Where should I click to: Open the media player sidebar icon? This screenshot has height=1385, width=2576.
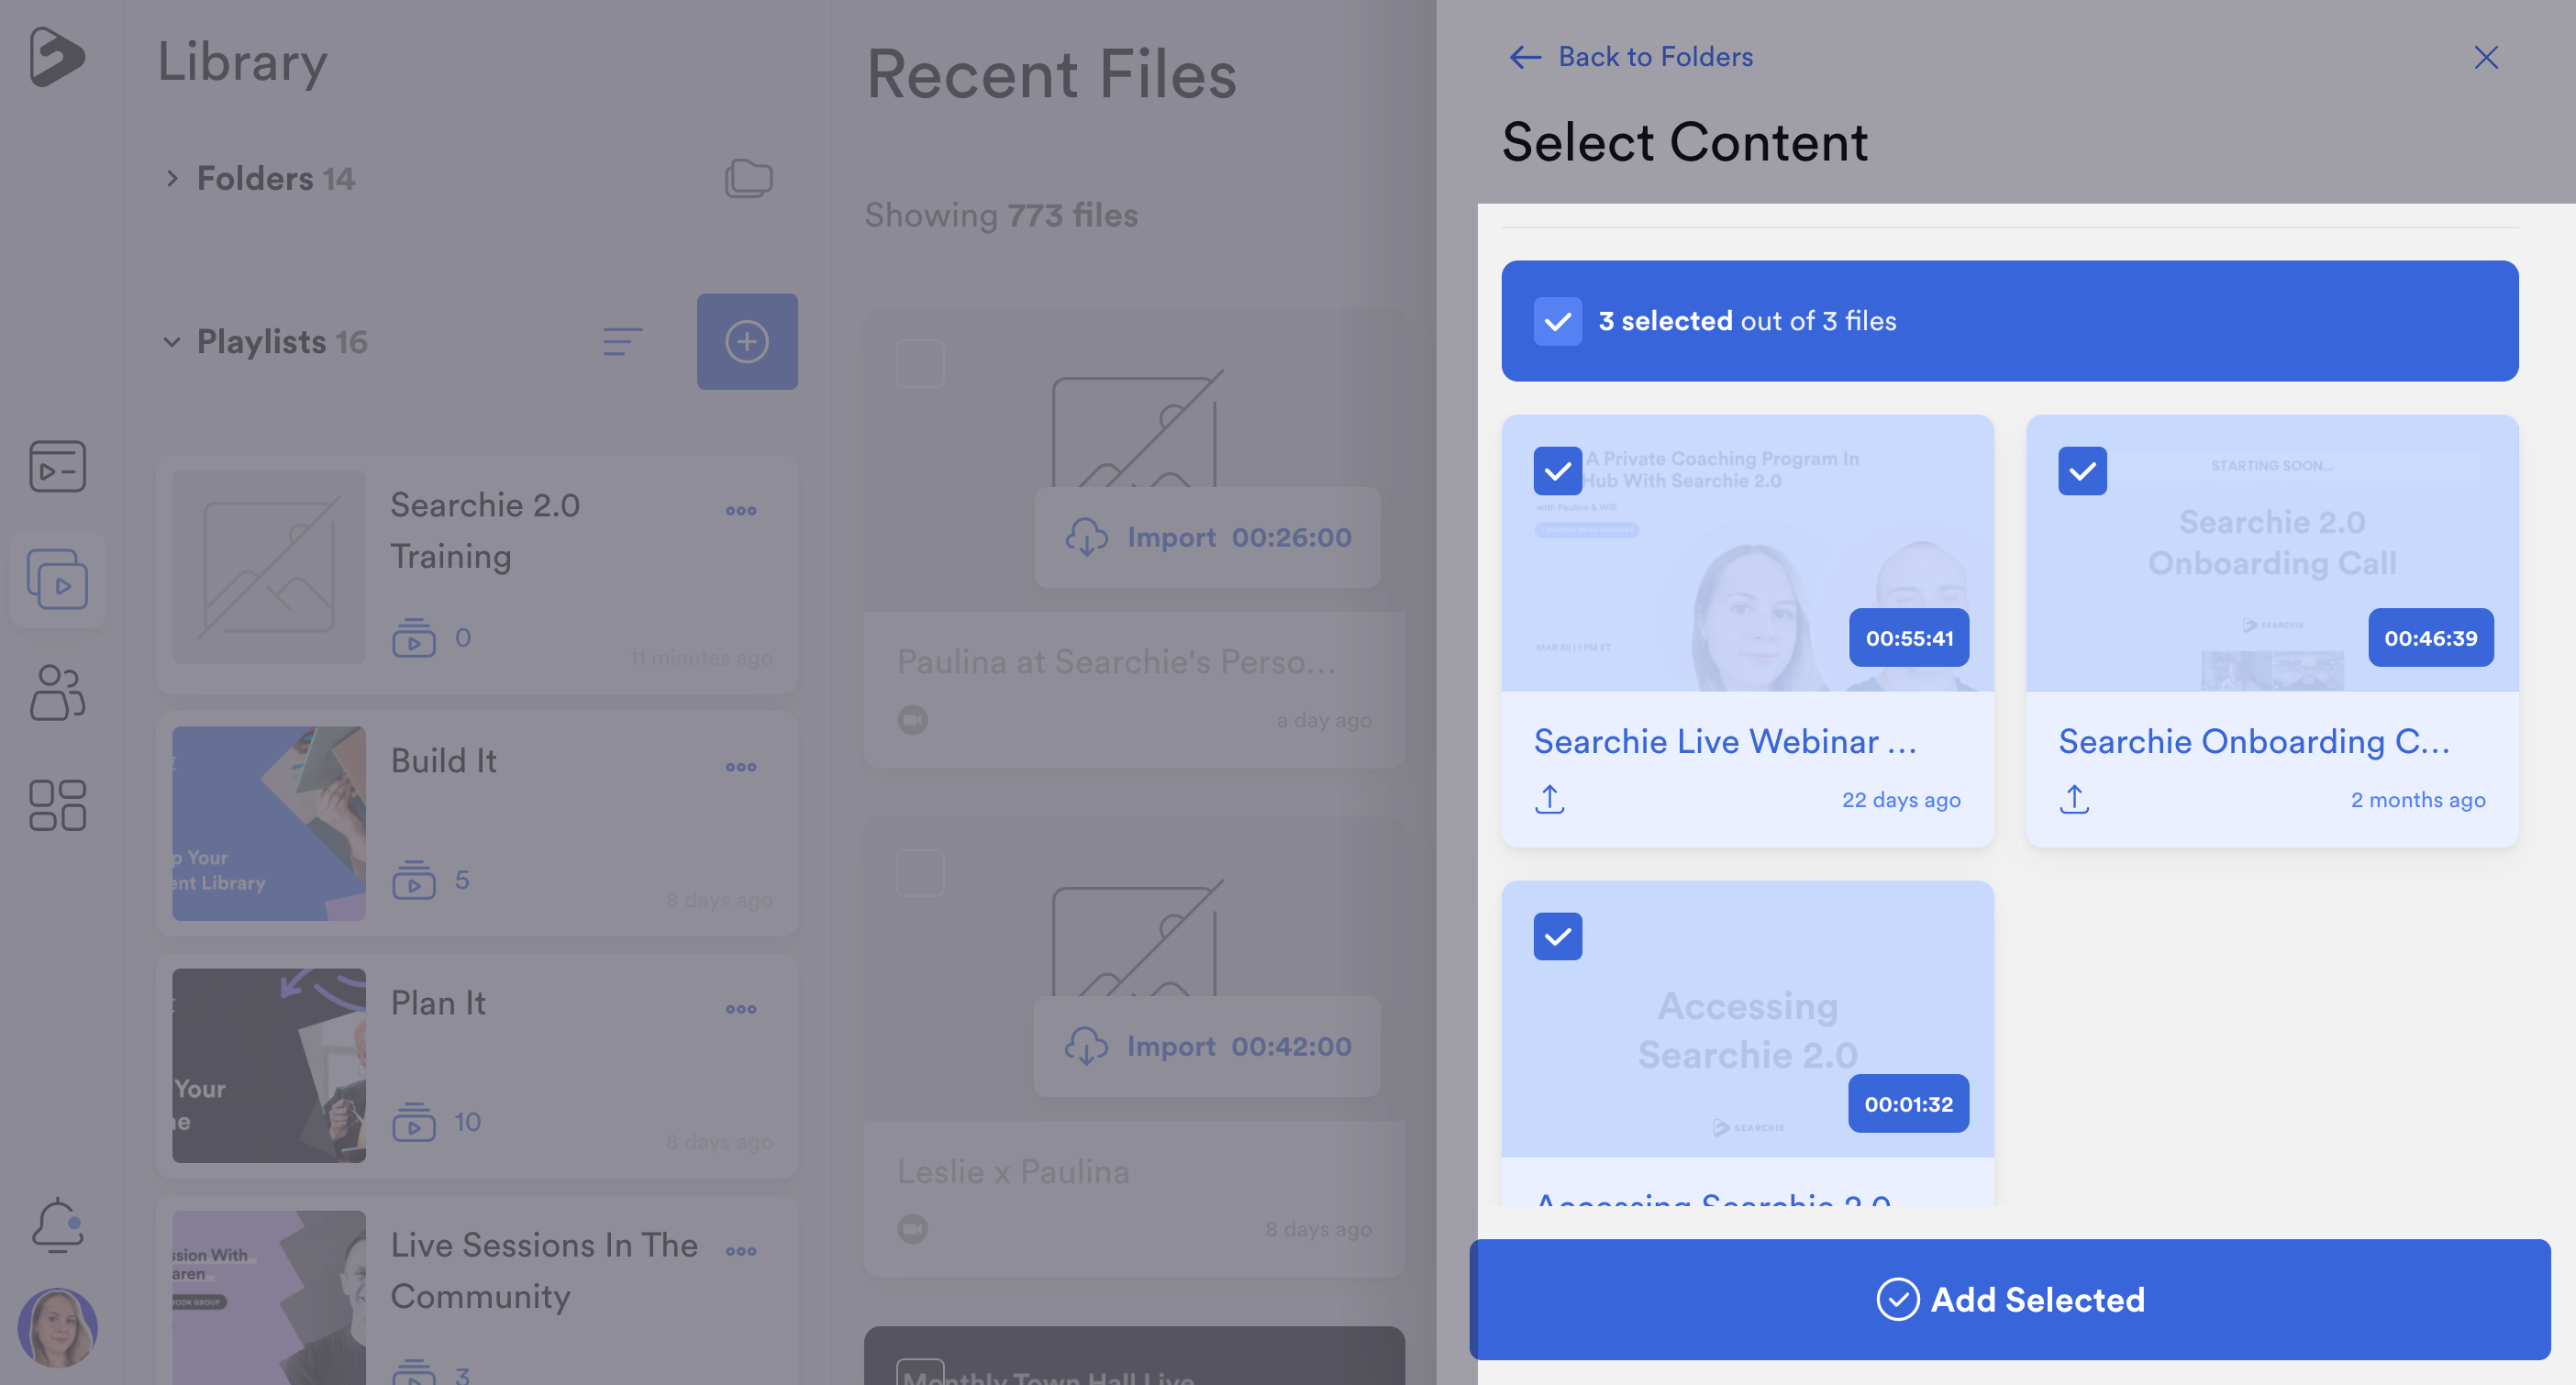(x=57, y=467)
